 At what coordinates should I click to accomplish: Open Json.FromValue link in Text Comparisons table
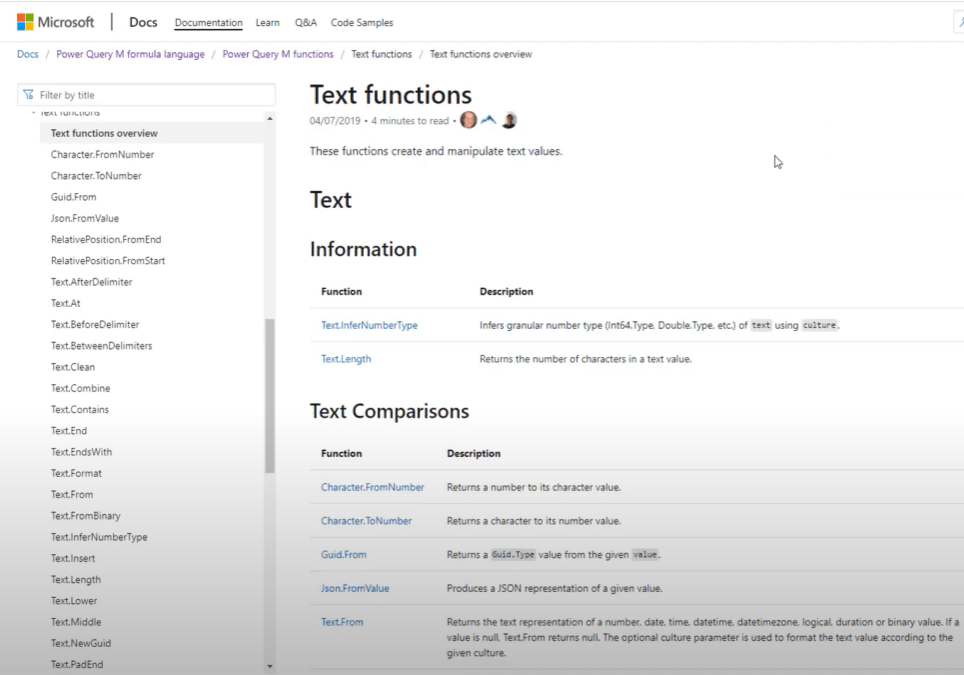(x=355, y=588)
